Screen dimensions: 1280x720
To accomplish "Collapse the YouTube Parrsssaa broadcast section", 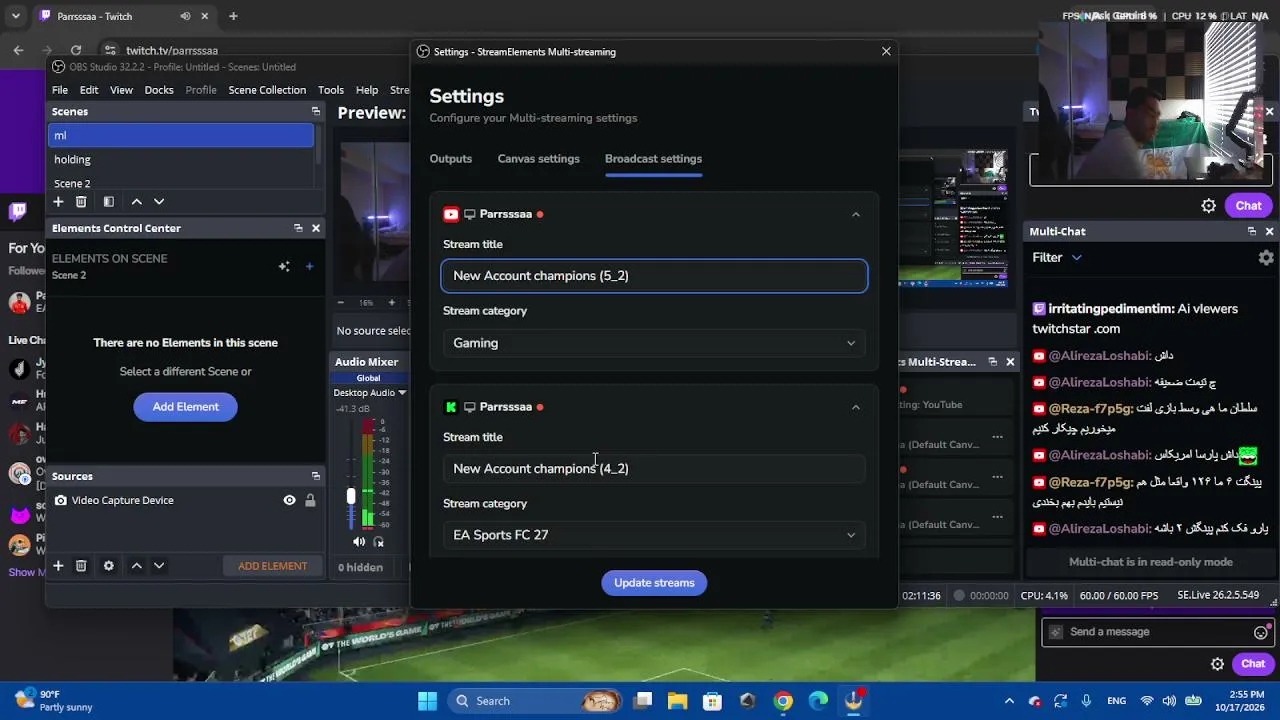I will click(856, 214).
